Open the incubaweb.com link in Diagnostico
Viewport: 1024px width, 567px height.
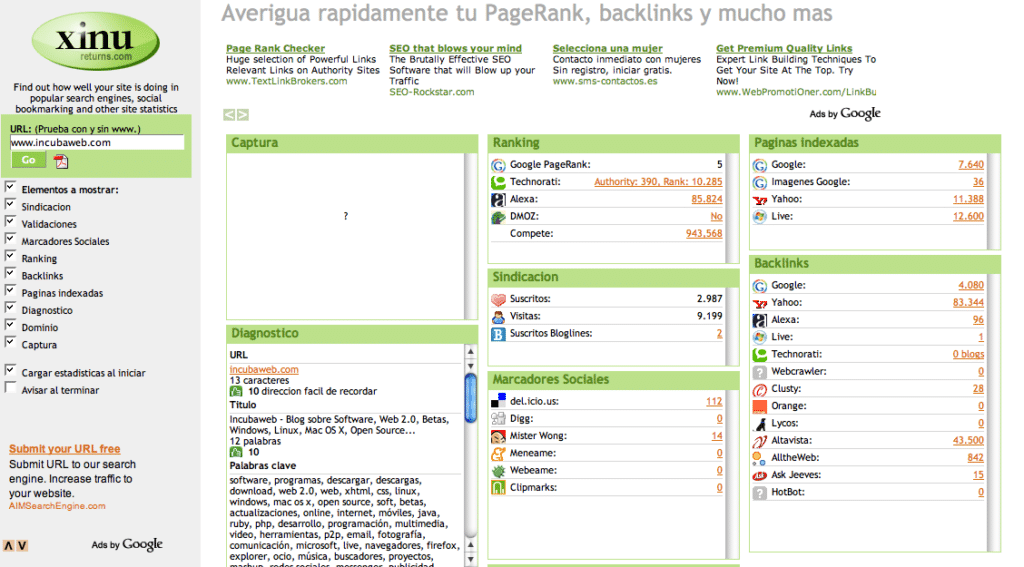point(264,370)
